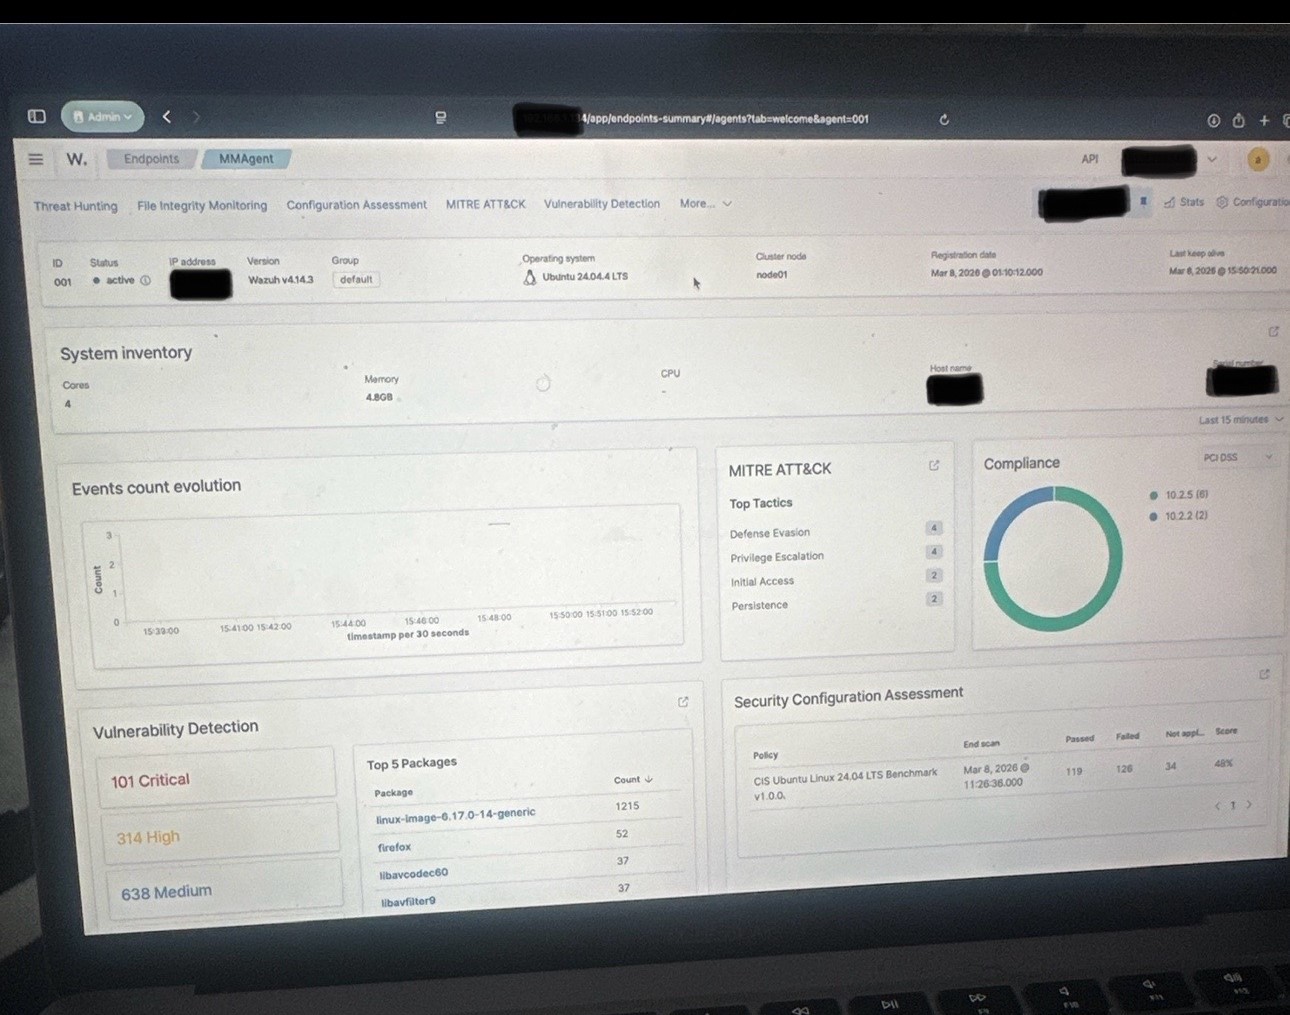This screenshot has width=1290, height=1015.
Task: Click the user avatar icon
Action: pos(1257,159)
